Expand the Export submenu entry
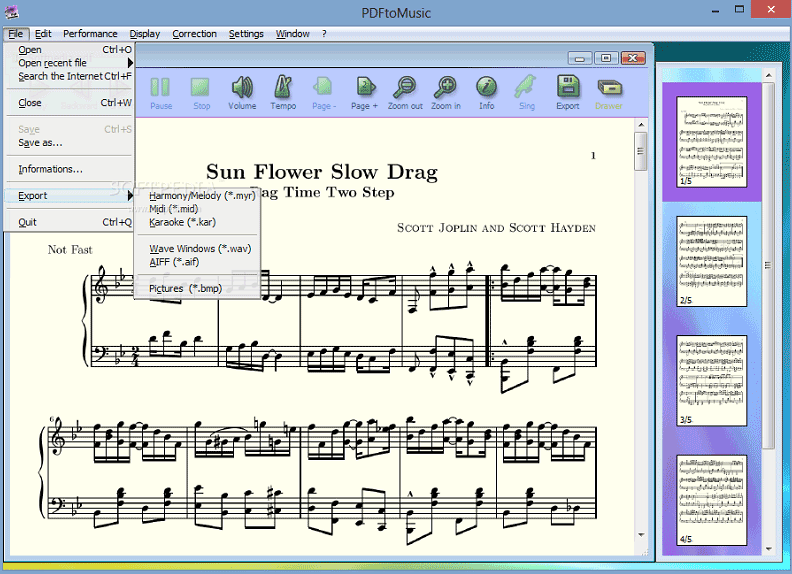792x574 pixels. point(70,196)
